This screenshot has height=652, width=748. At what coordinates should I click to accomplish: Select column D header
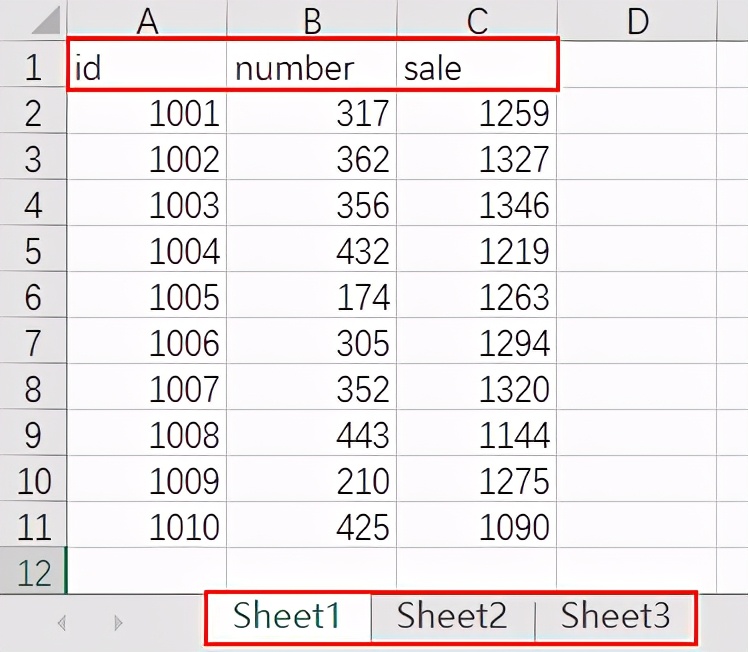tap(637, 21)
